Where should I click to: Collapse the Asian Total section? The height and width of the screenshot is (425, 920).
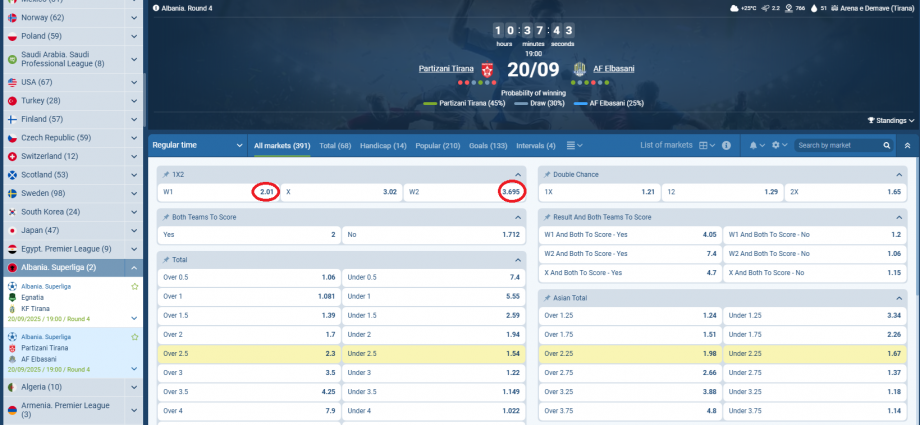pos(899,298)
